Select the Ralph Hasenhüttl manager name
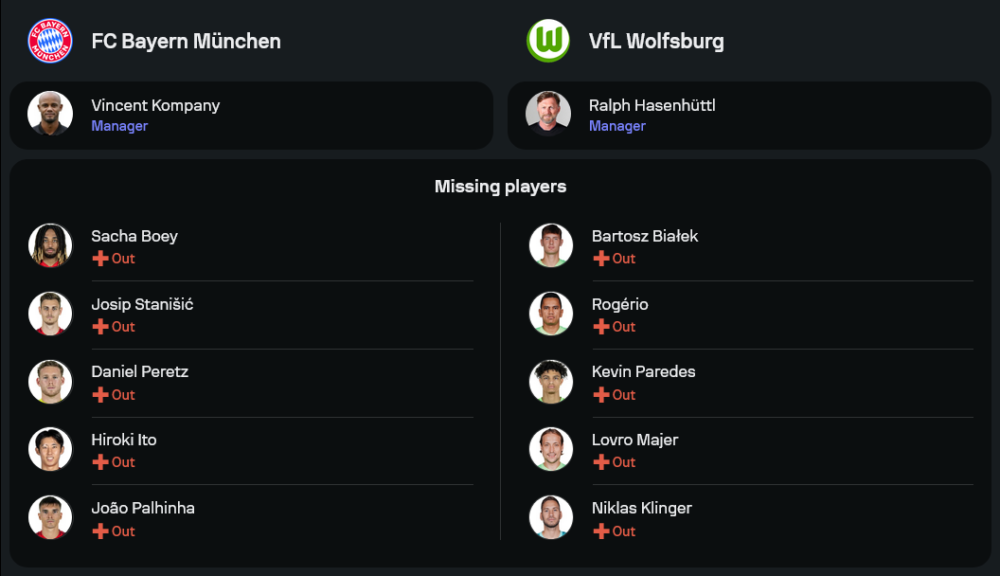 coord(652,105)
